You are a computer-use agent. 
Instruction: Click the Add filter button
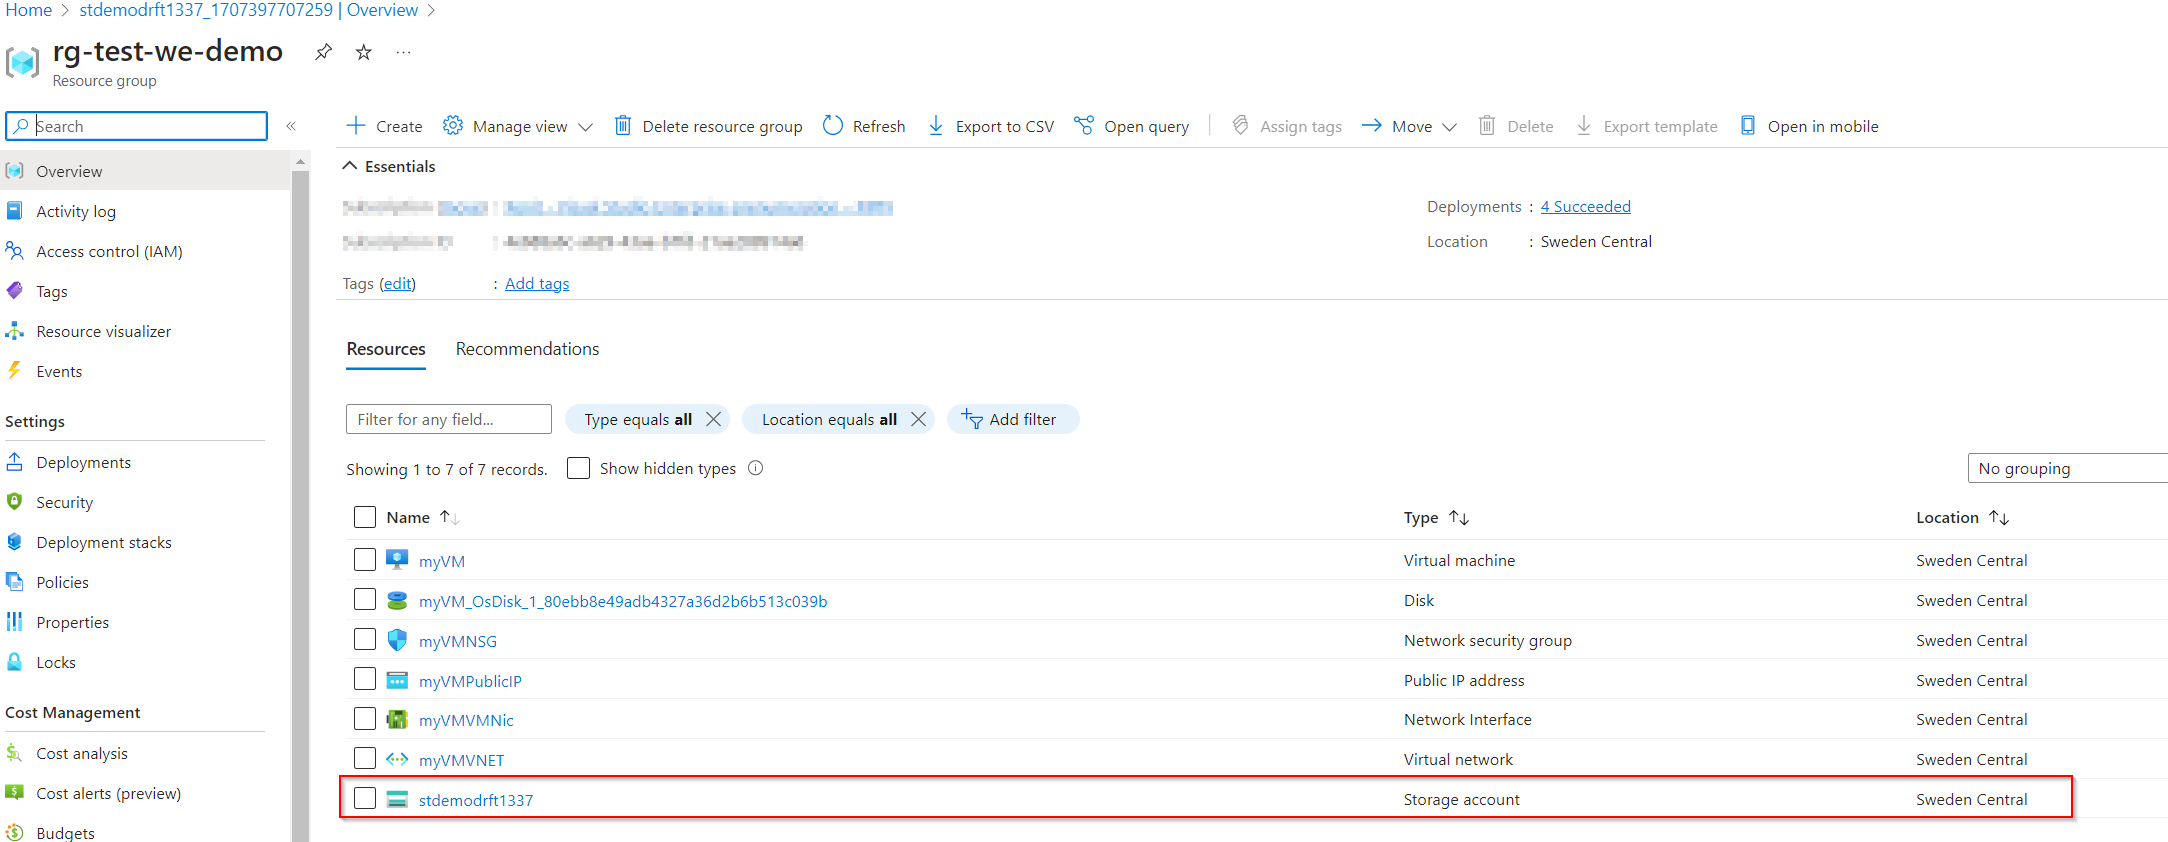[1012, 419]
